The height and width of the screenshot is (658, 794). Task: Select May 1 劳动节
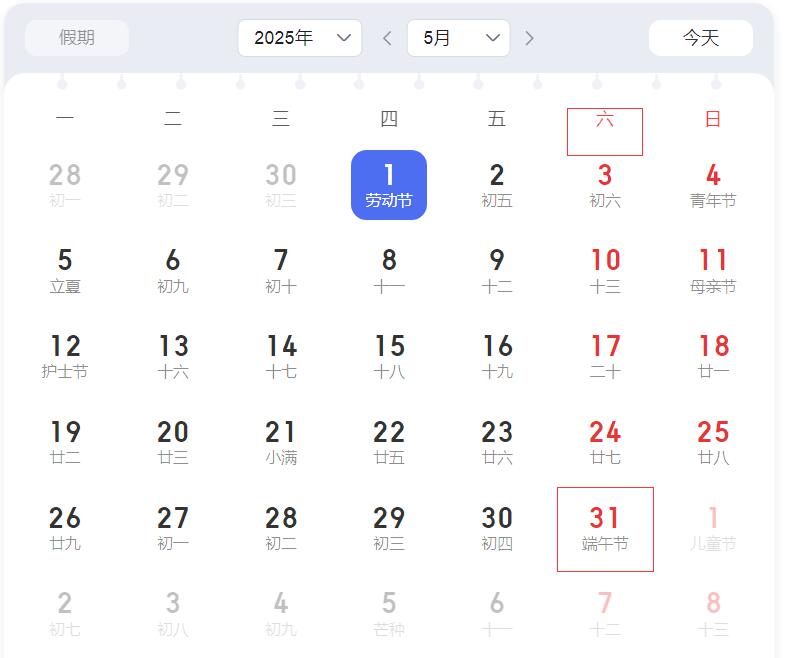tap(389, 185)
